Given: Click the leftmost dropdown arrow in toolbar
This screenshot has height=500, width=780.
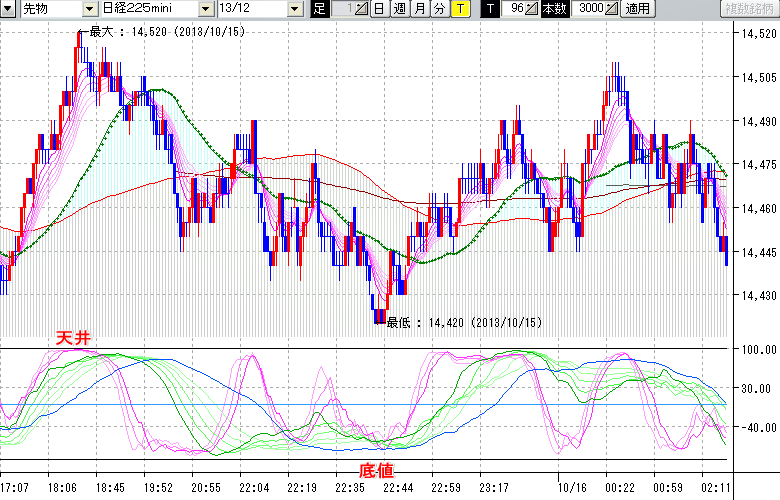Looking at the screenshot, I should pos(8,9).
